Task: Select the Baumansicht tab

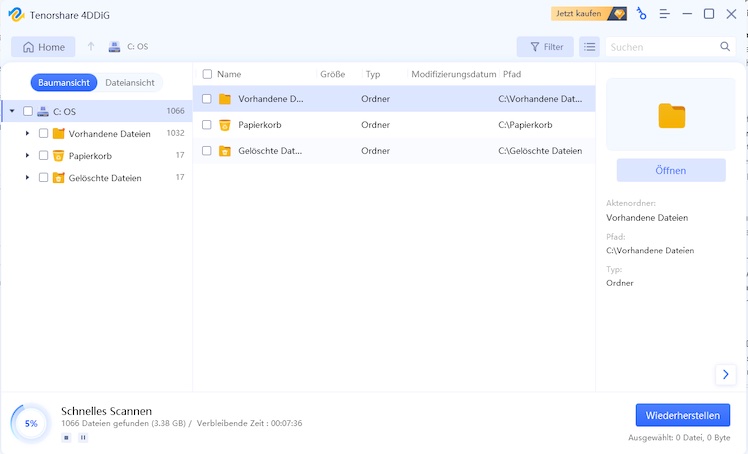Action: point(64,83)
